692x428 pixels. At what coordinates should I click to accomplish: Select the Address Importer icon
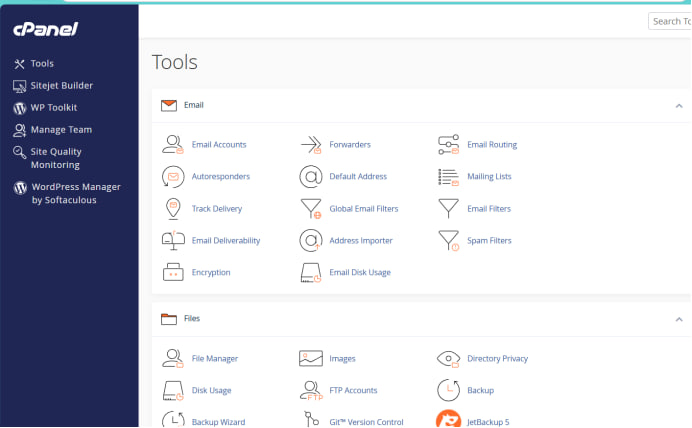311,240
